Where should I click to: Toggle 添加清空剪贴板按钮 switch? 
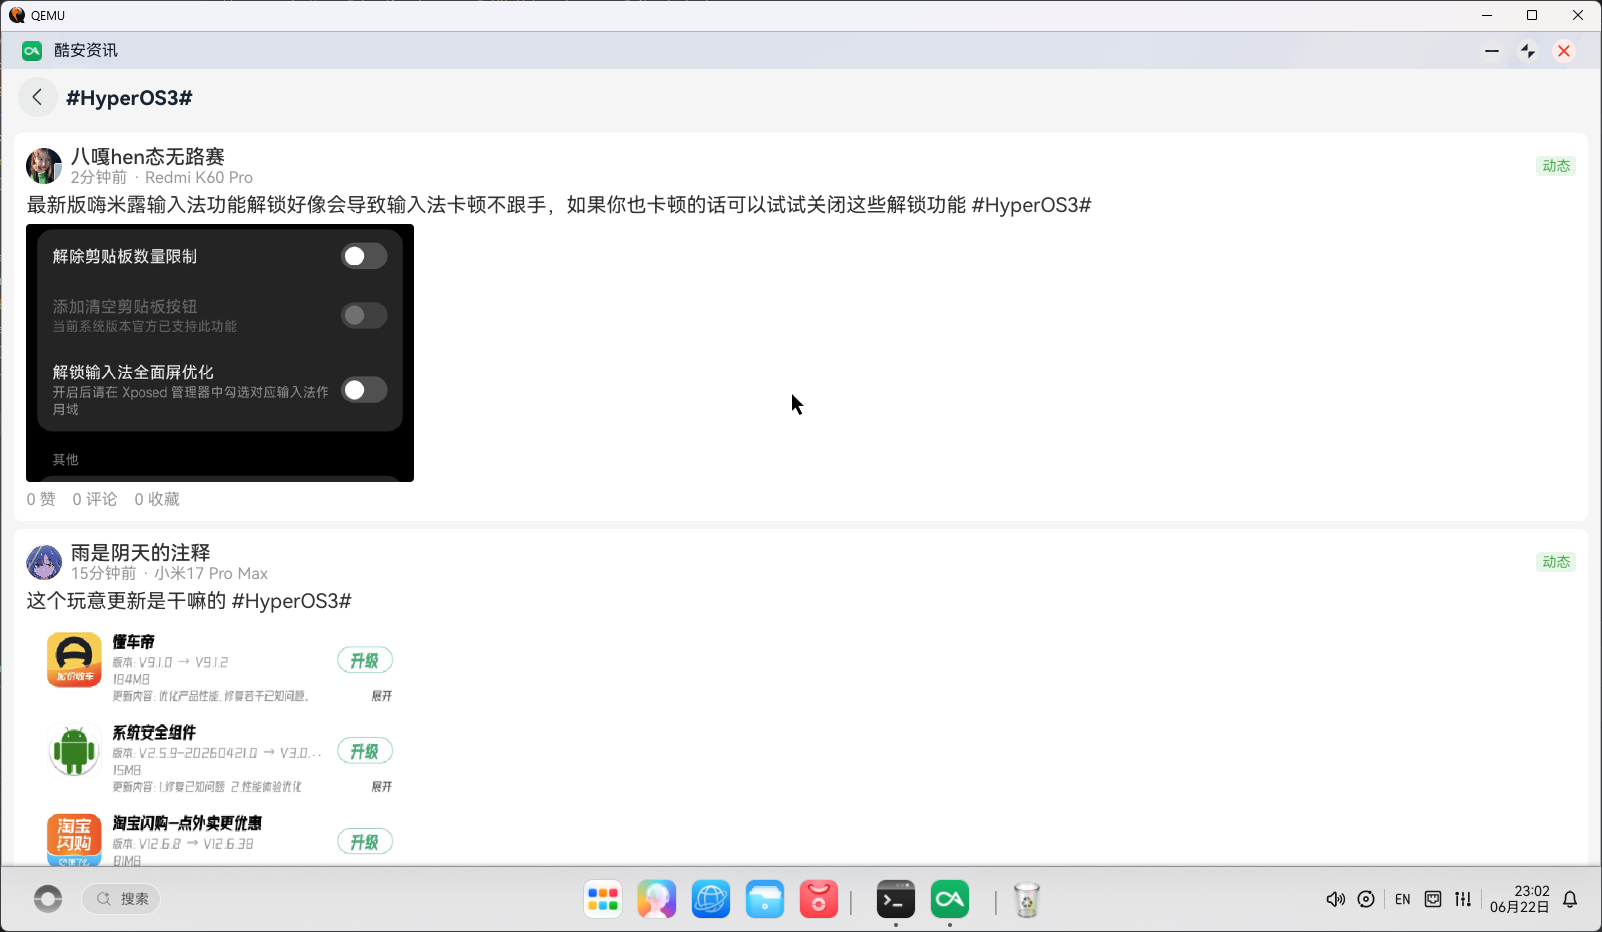click(x=364, y=316)
